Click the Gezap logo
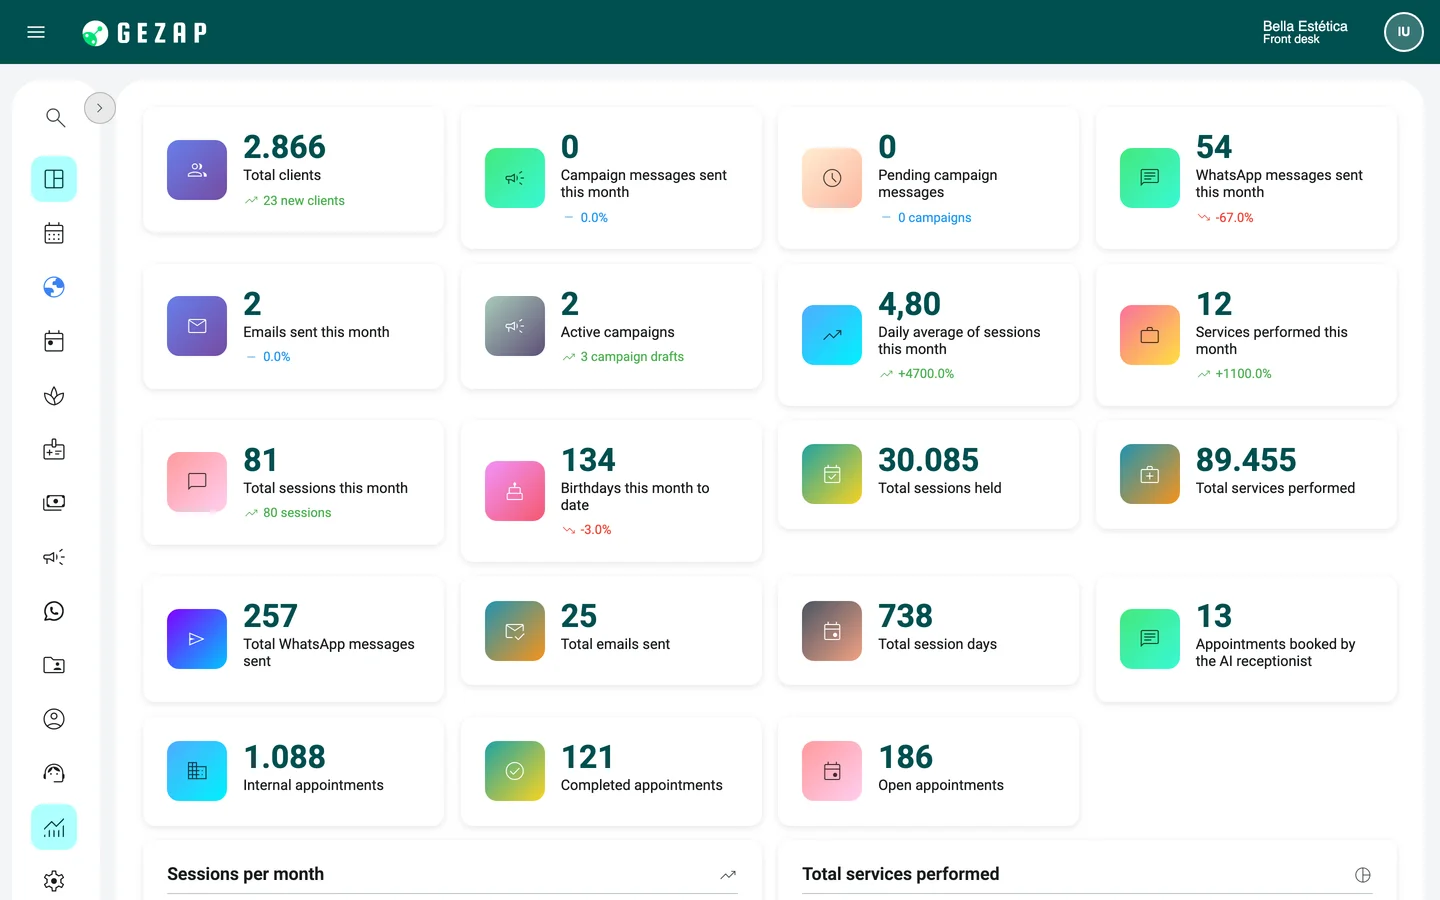 [145, 33]
